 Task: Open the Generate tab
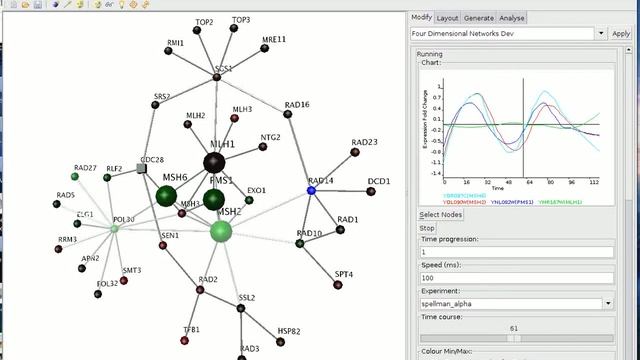[479, 18]
